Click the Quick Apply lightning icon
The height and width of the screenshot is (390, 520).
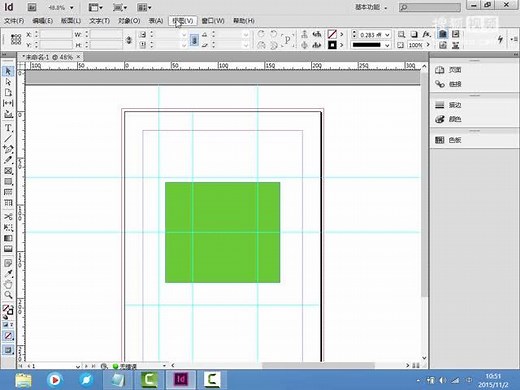[500, 39]
